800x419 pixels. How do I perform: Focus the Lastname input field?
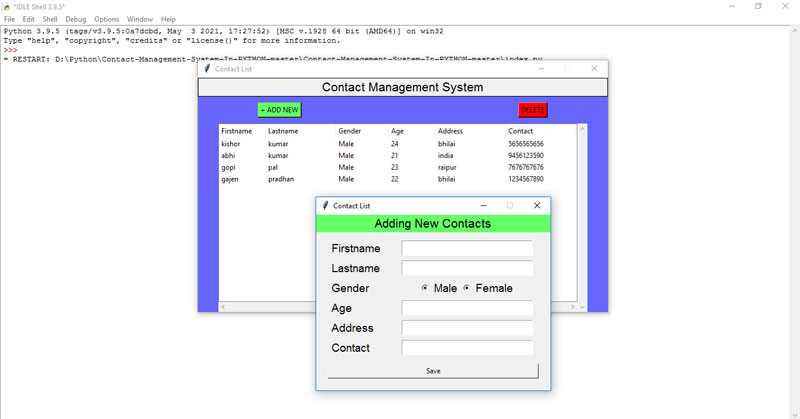click(467, 268)
